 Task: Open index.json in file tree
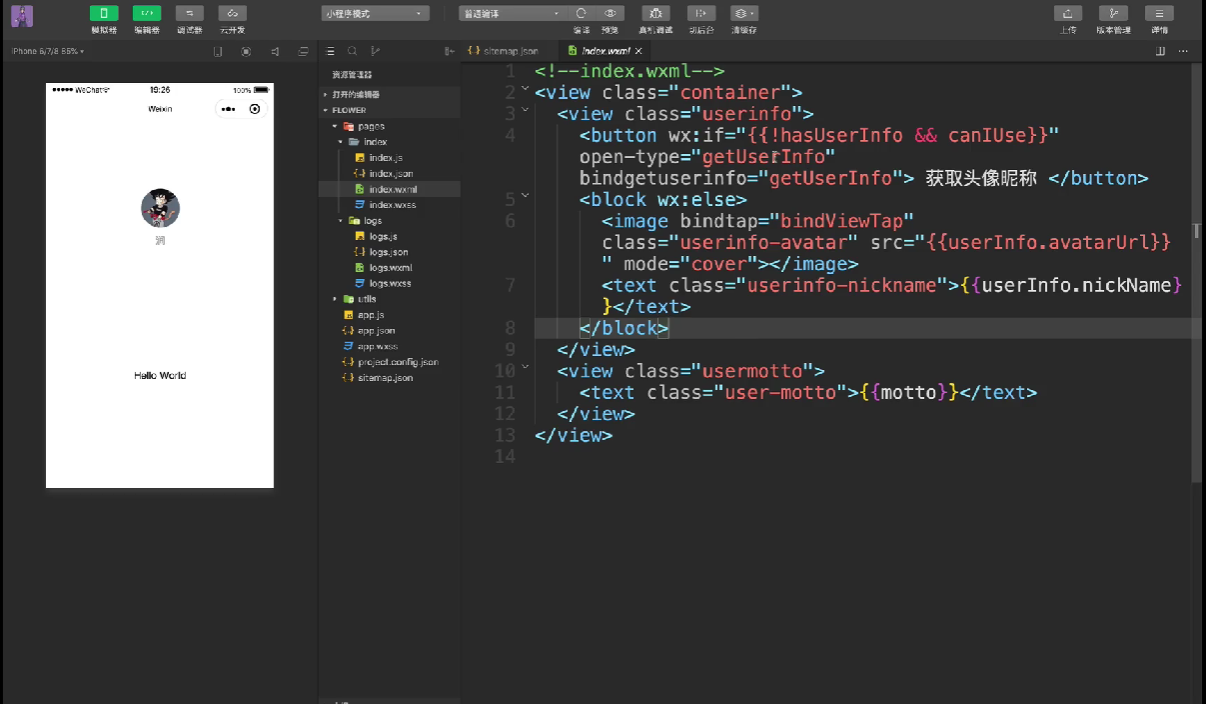tap(389, 173)
